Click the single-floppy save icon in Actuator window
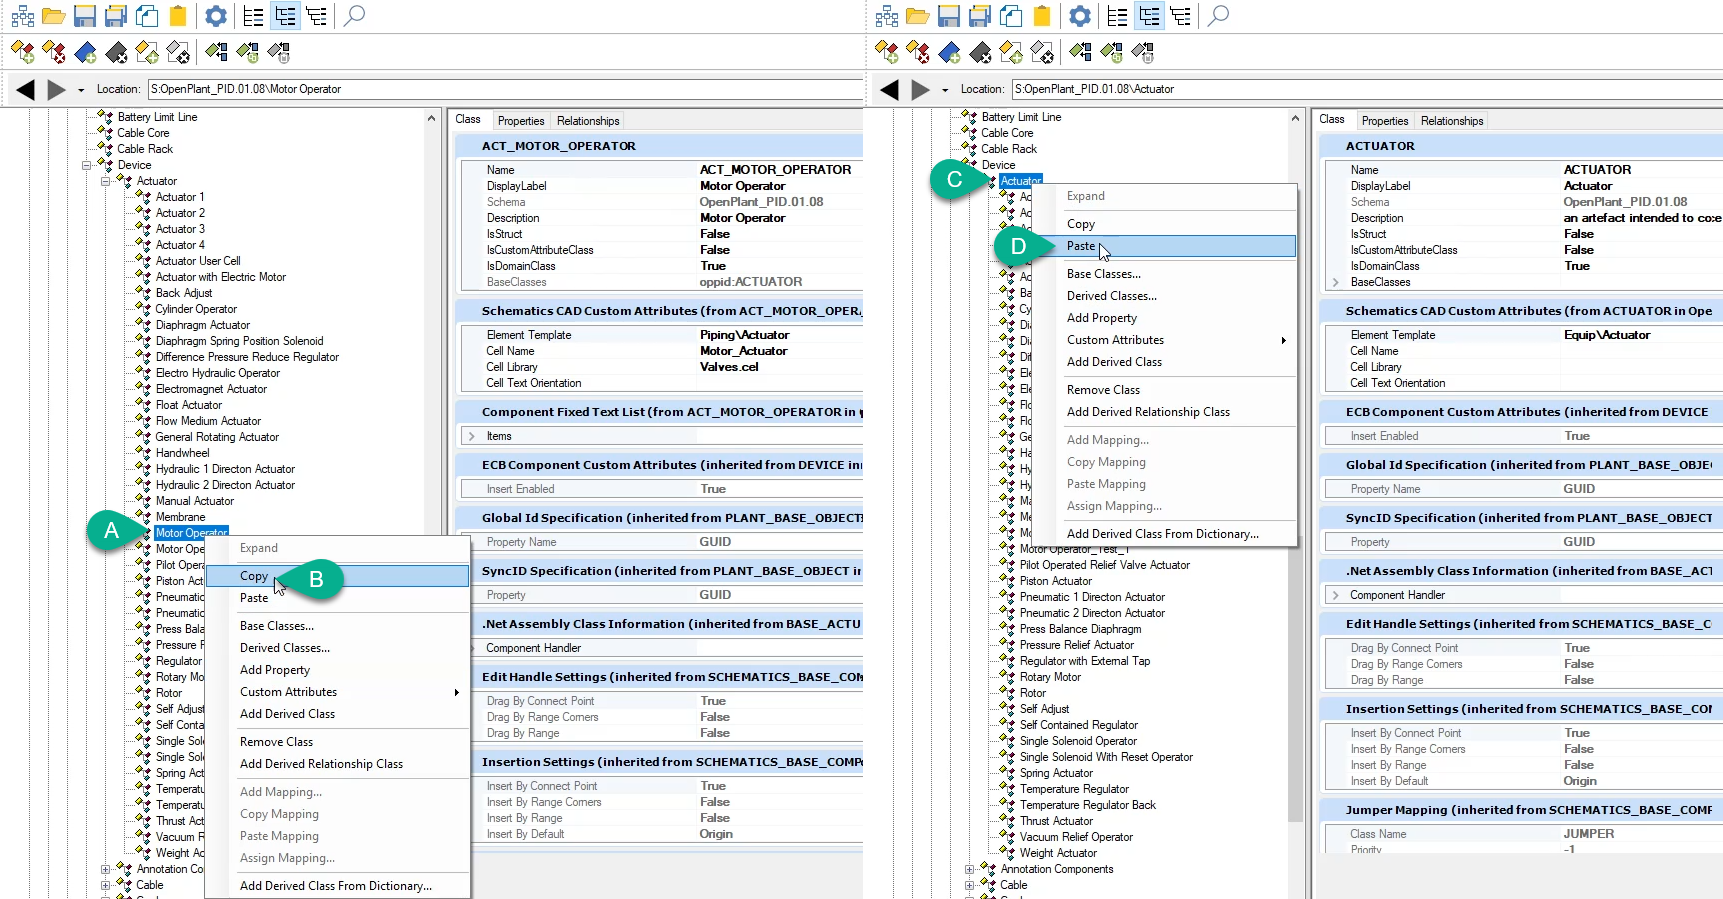 coord(948,16)
